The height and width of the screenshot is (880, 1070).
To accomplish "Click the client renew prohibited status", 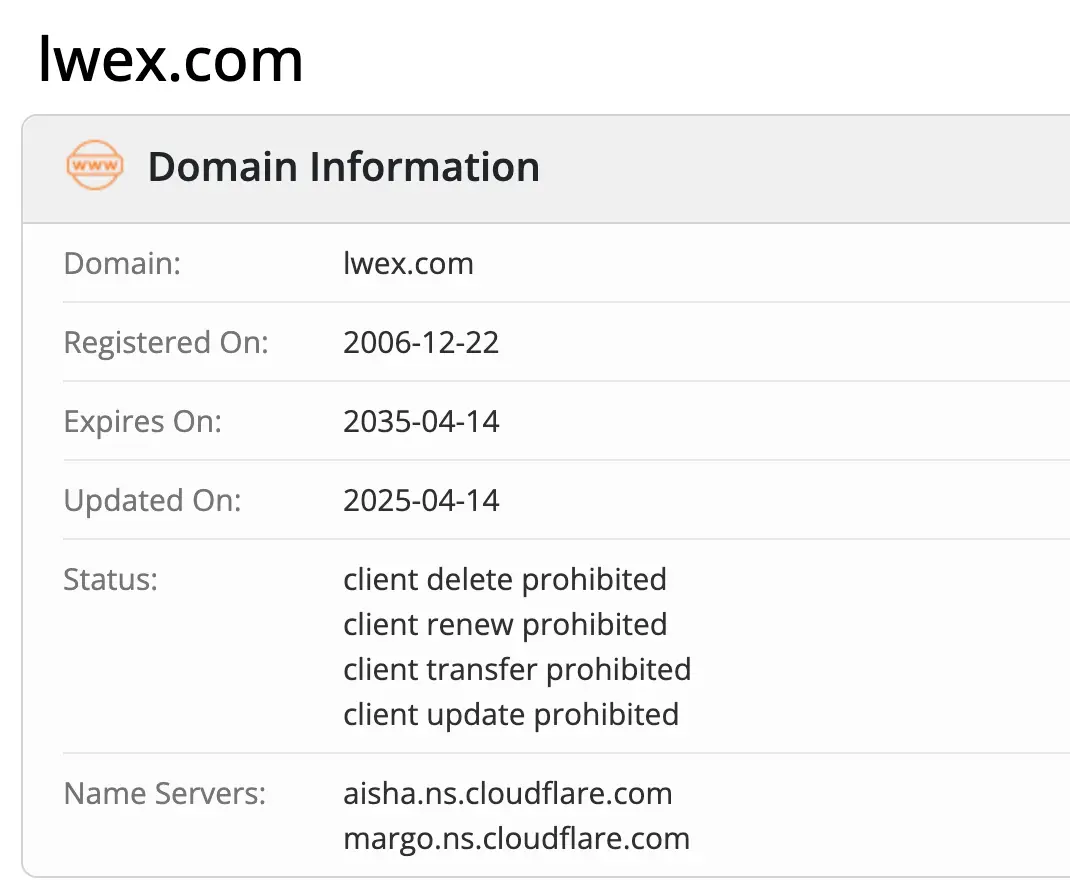I will 505,625.
